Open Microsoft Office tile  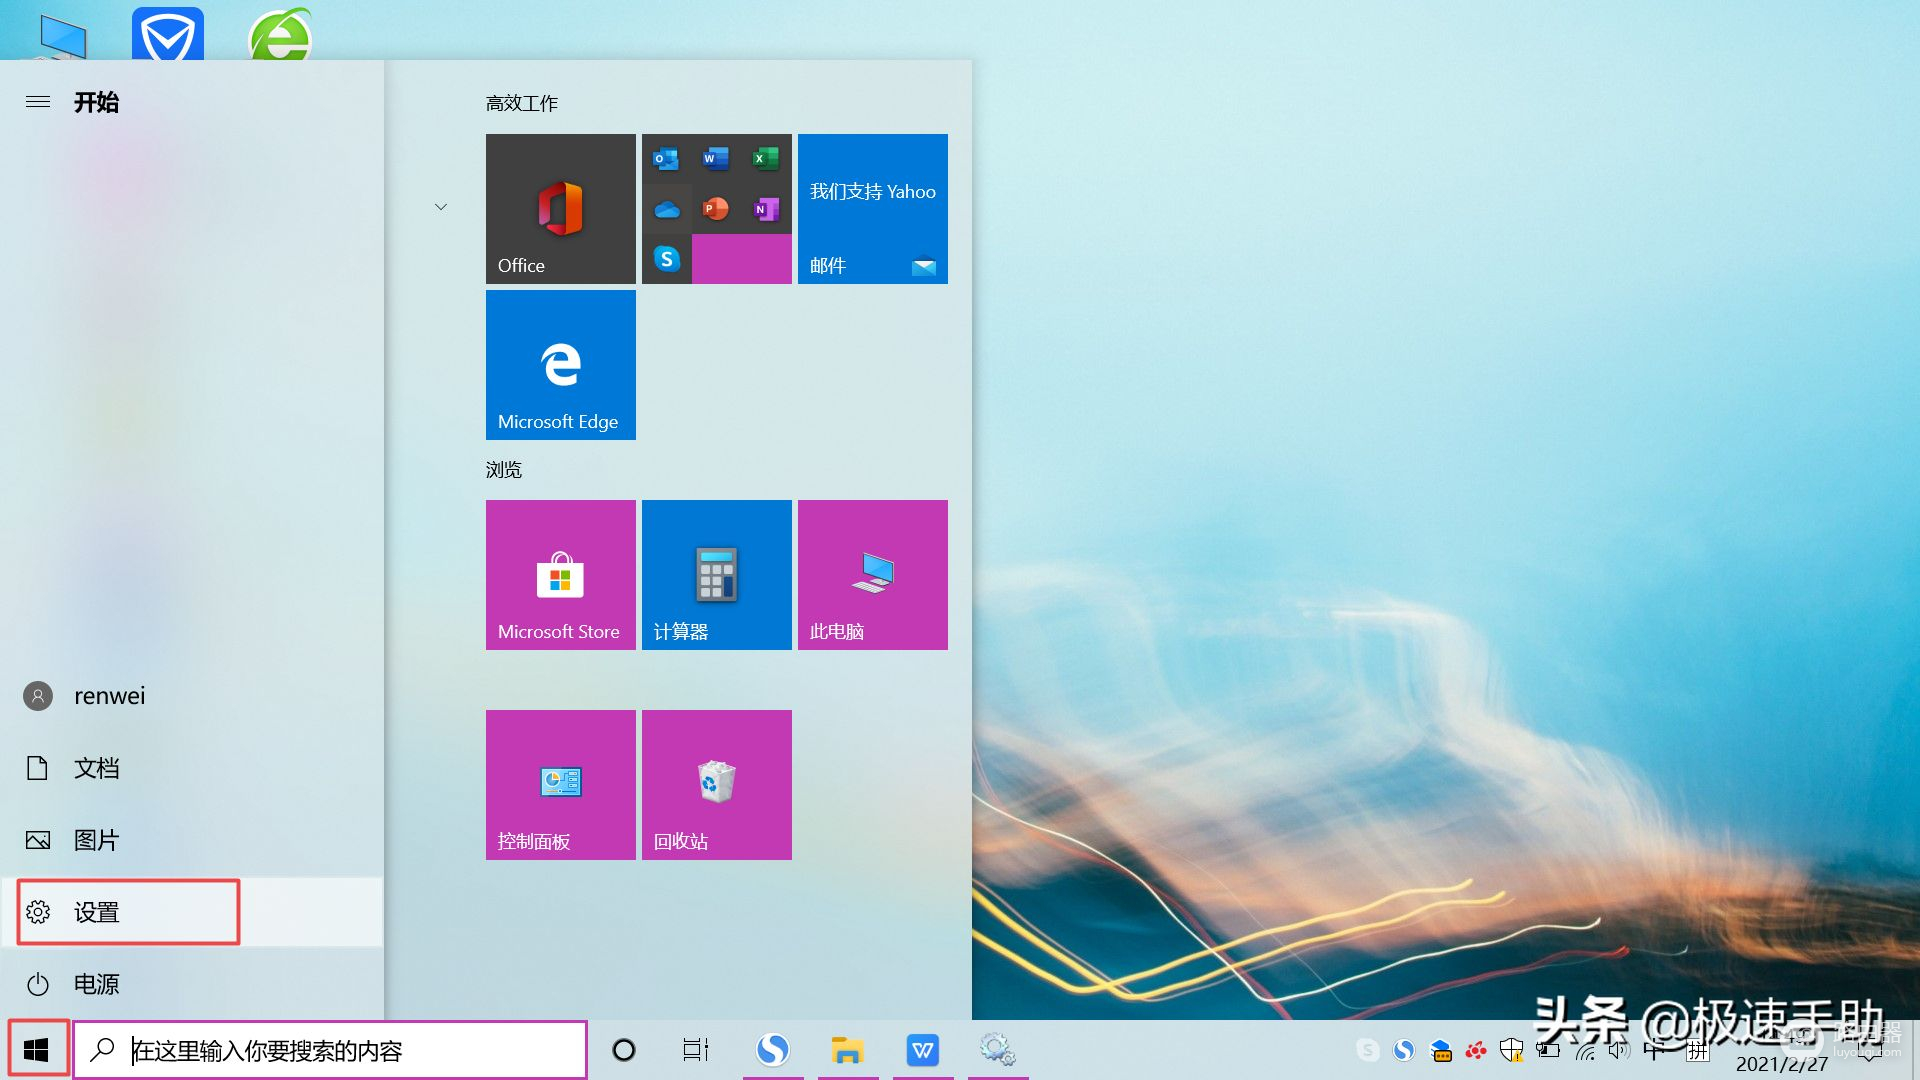click(x=559, y=208)
